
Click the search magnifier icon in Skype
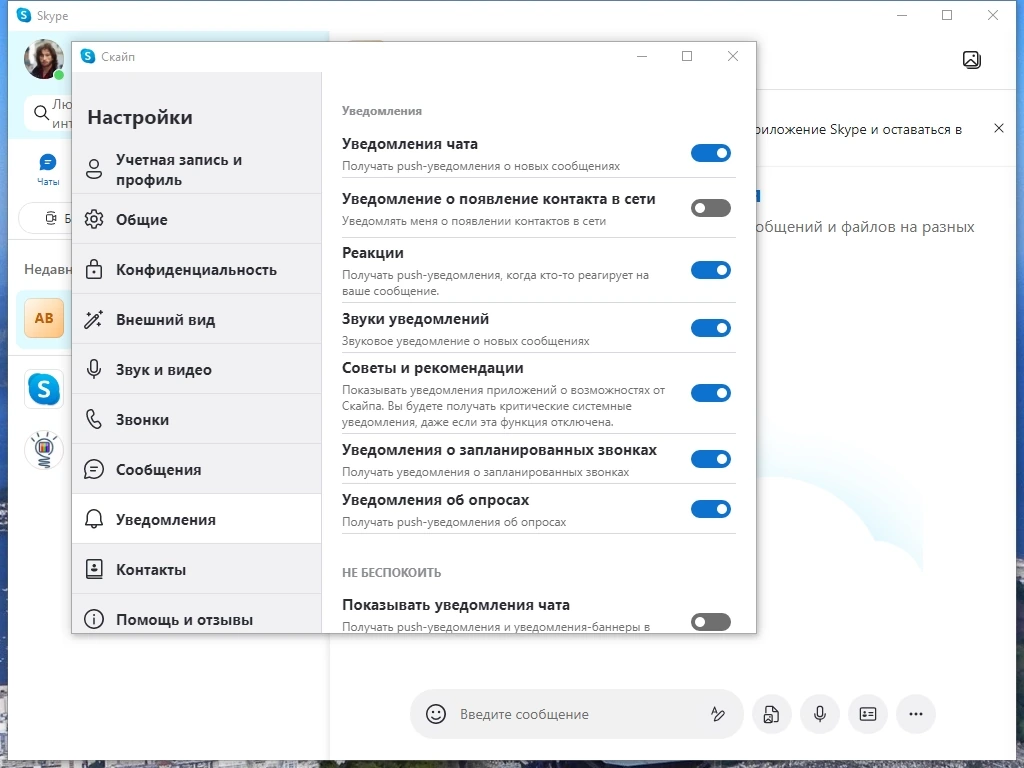coord(41,112)
